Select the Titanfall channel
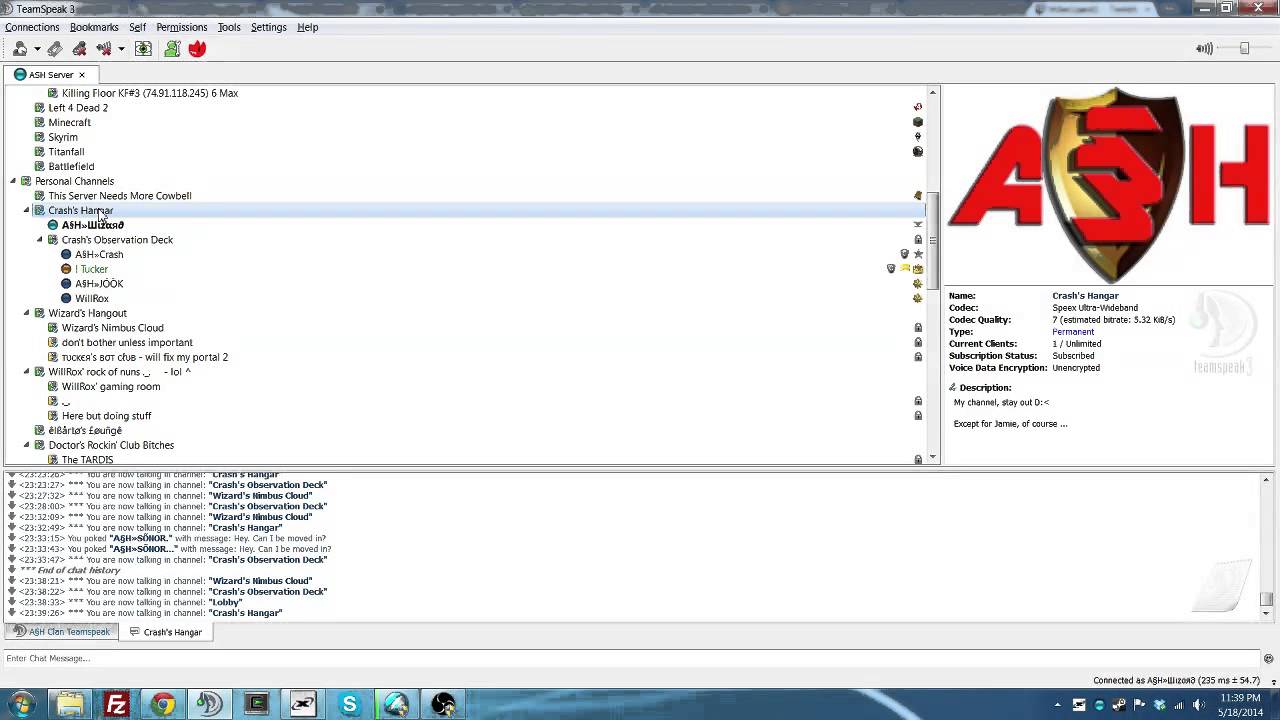This screenshot has width=1280, height=720. [x=66, y=152]
